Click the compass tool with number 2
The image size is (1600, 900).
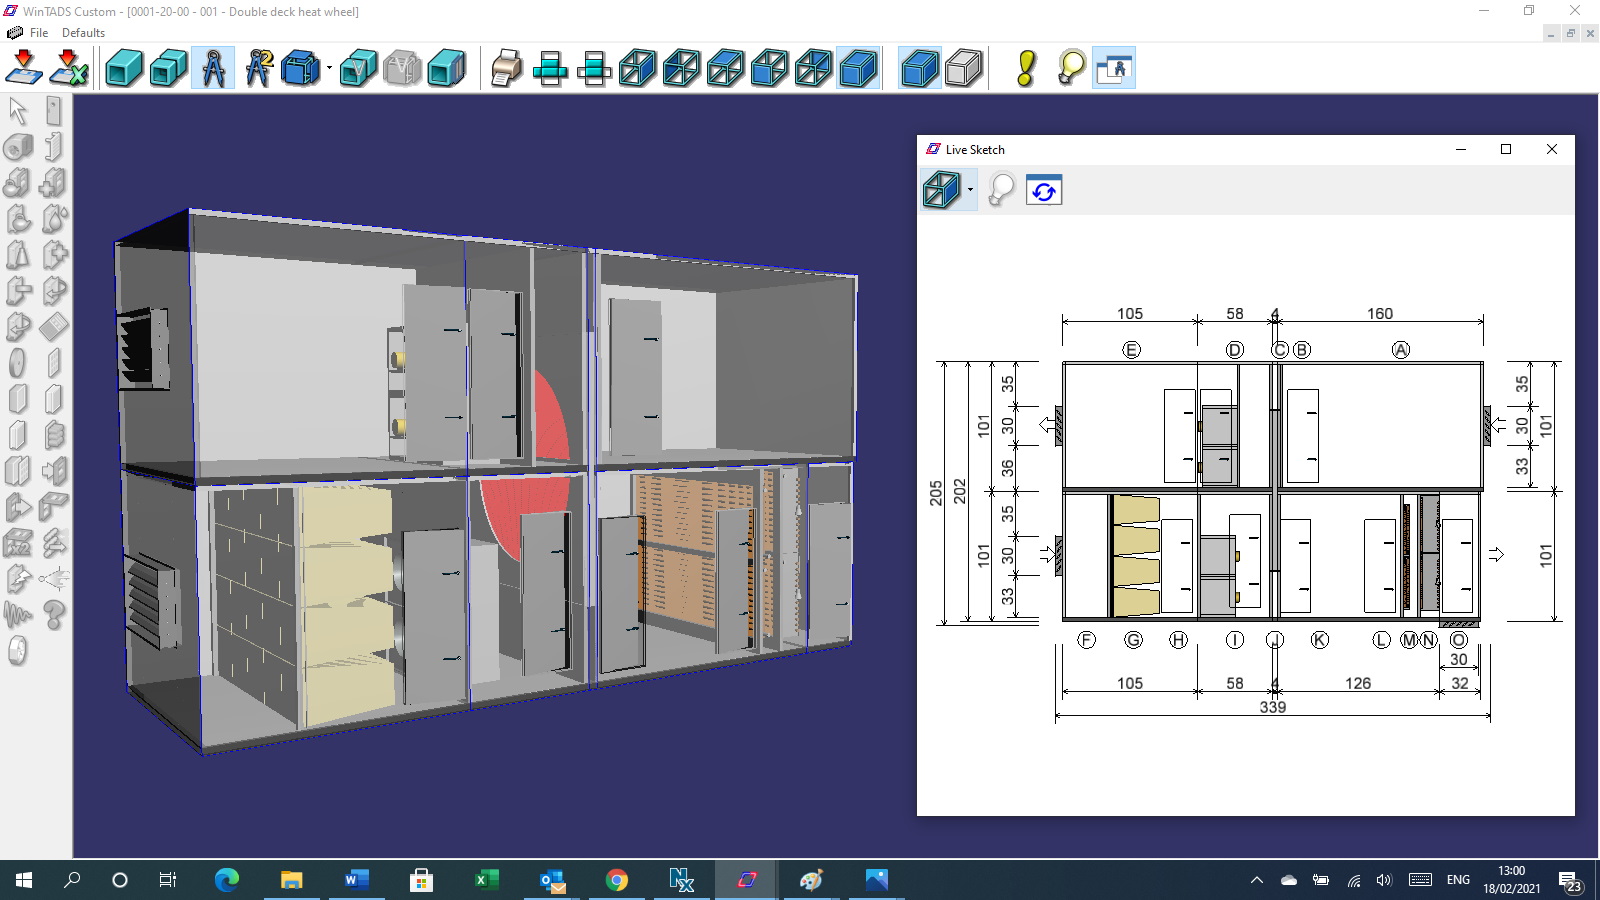(258, 68)
